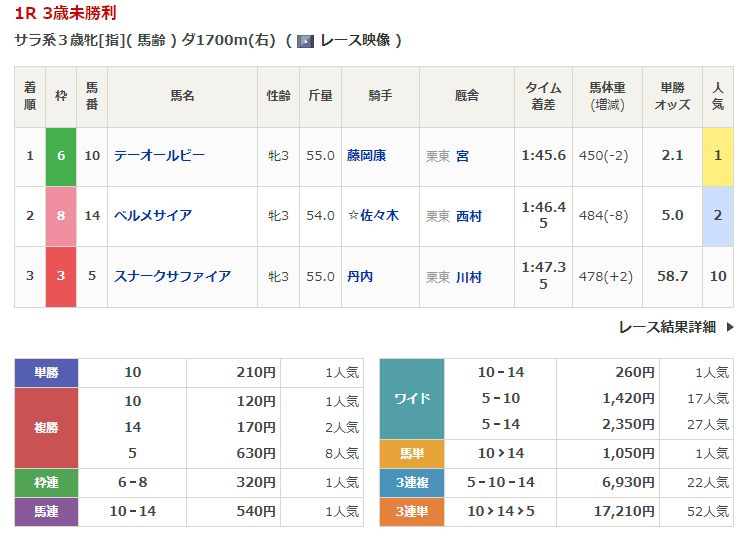Viewport: 752px width, 539px height.
Task: Click the arrow beside レース結果詳細
Action: (729, 327)
